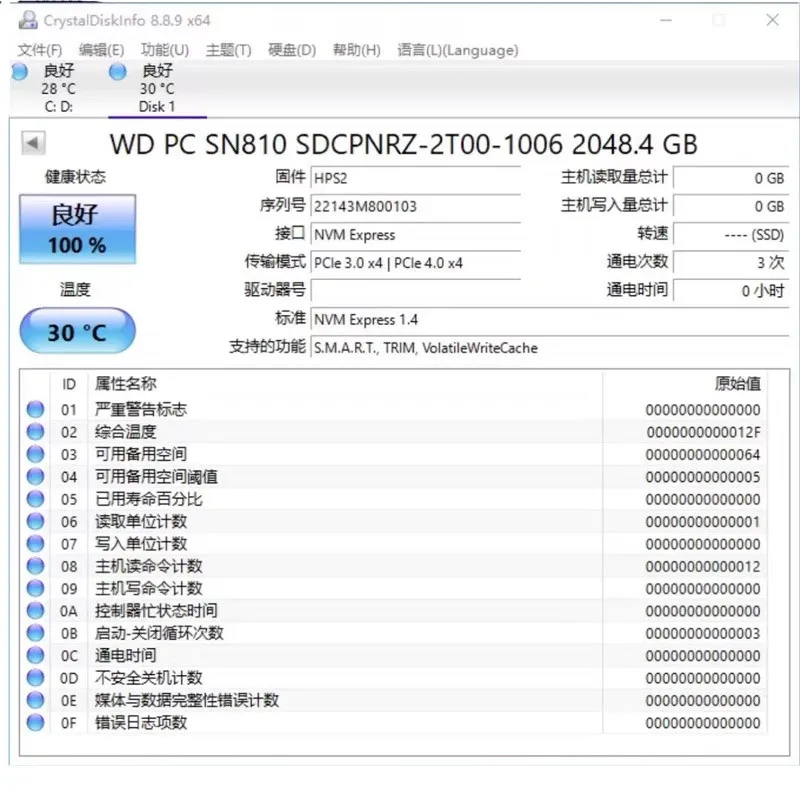The width and height of the screenshot is (800, 800).
Task: Click the status dot beside 通电时间 attribute
Action: click(35, 655)
